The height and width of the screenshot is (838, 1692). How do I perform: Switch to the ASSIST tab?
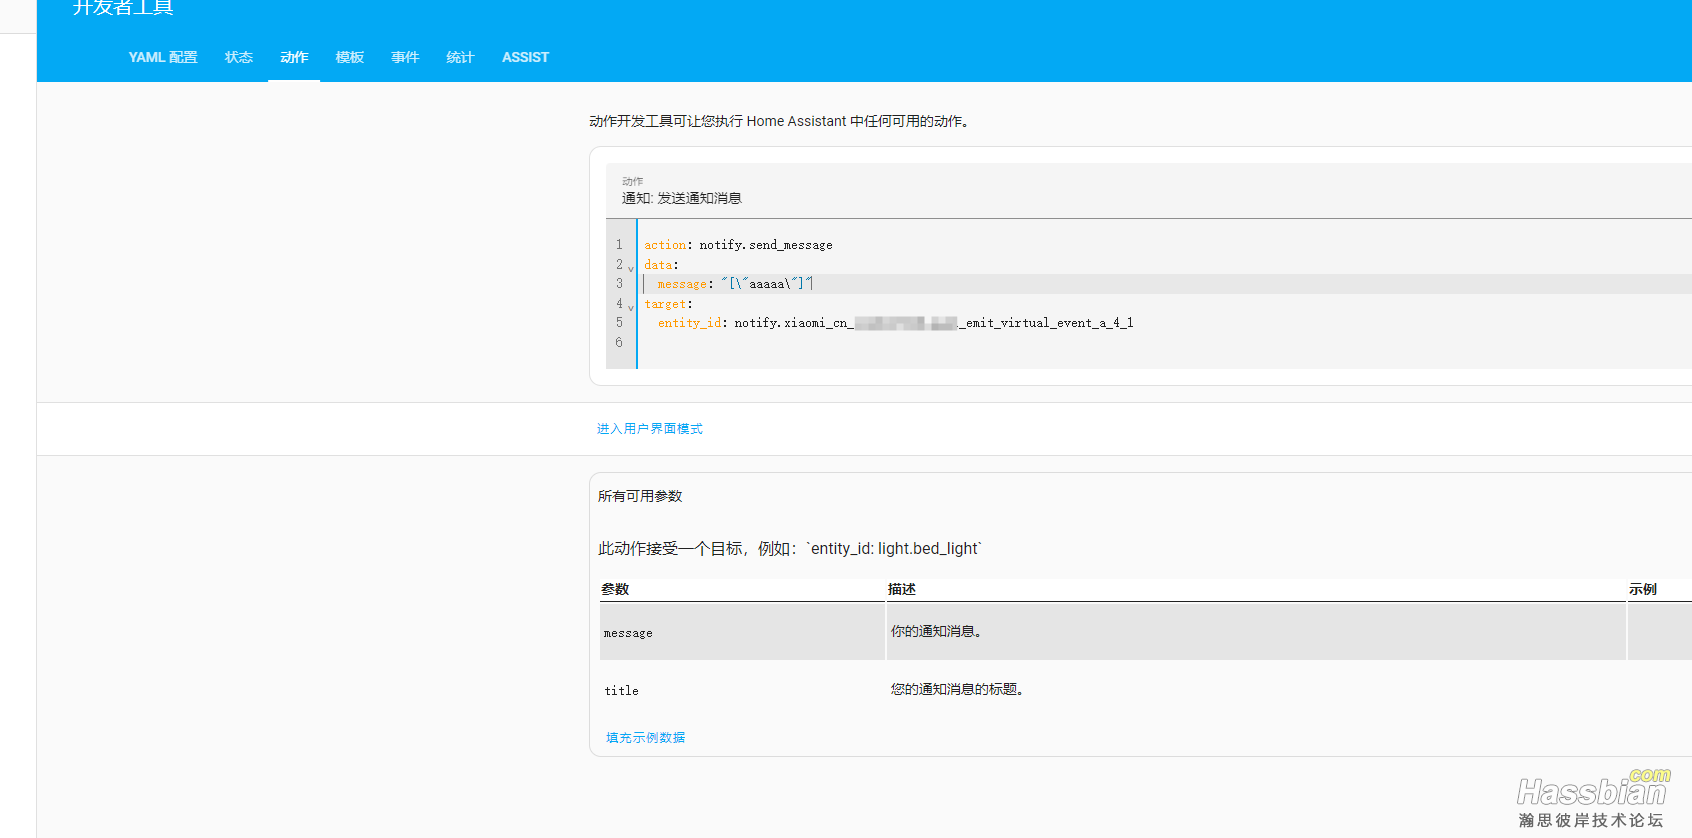point(525,57)
